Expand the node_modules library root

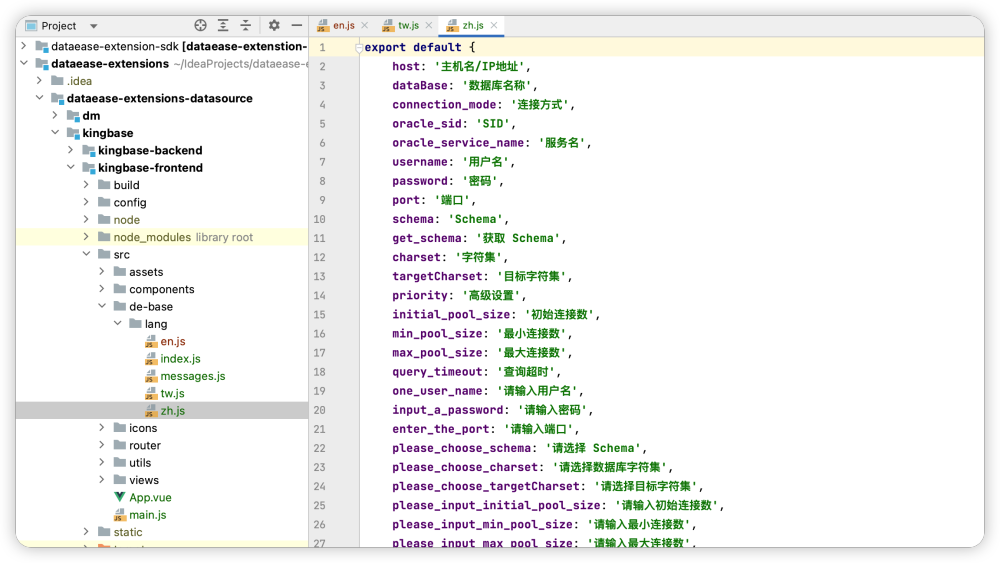pos(86,237)
